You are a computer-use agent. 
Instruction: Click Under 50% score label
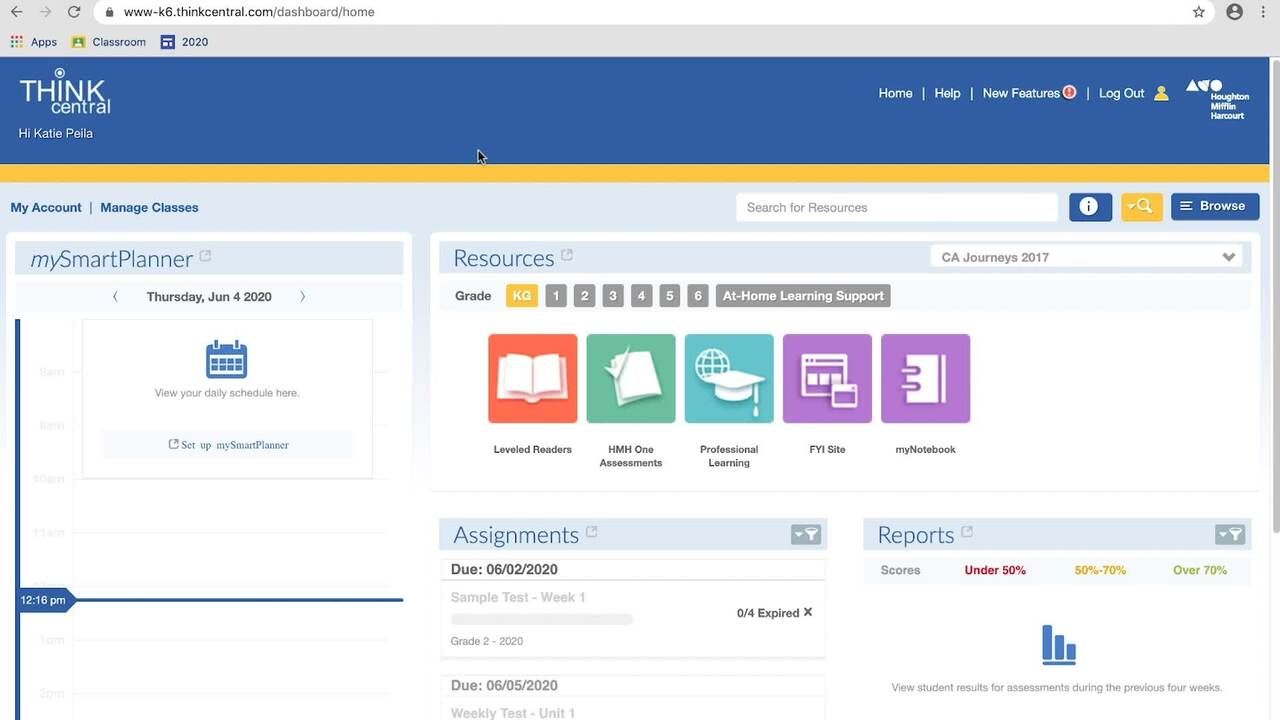995,570
